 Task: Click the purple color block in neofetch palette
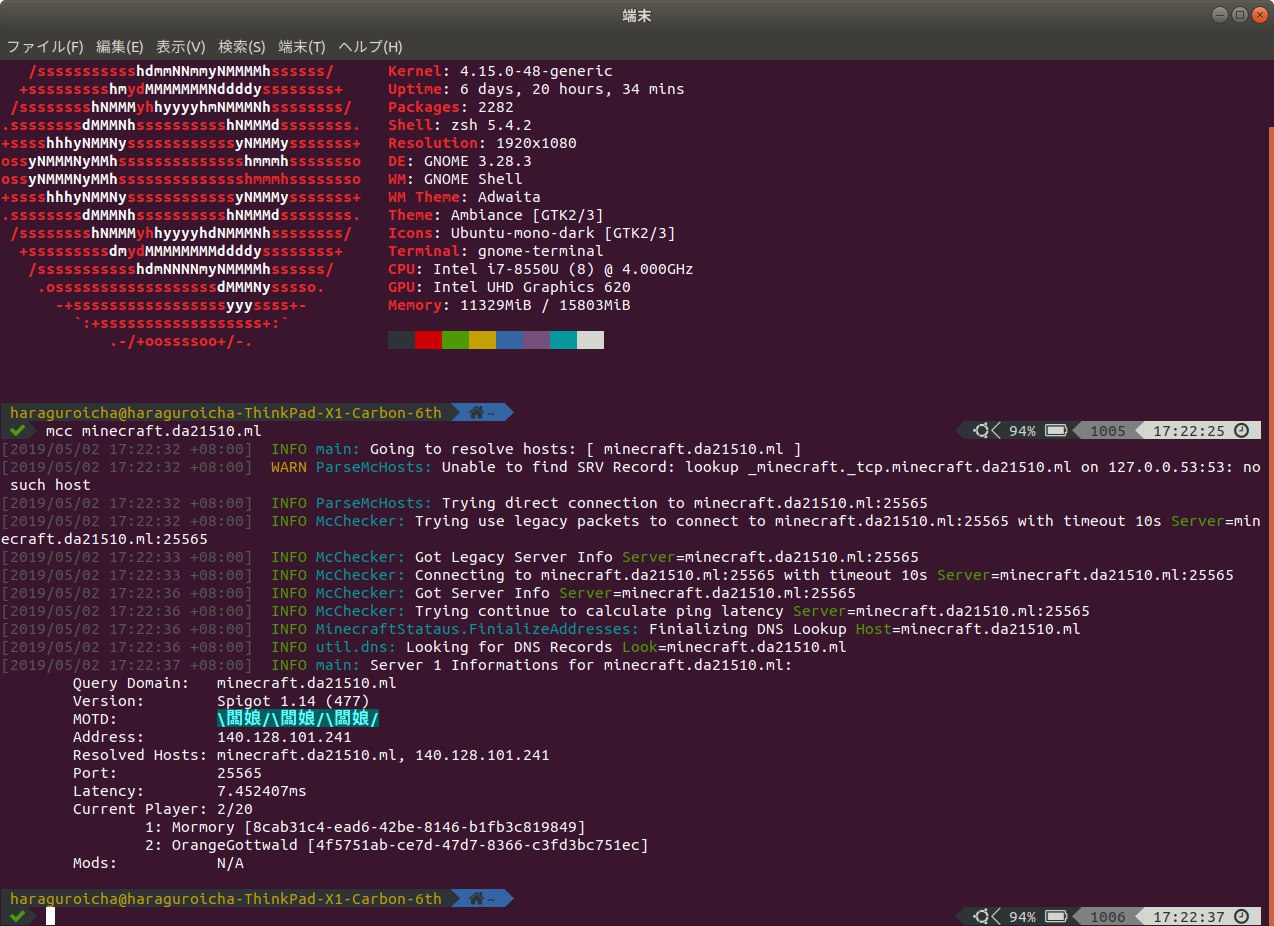(x=536, y=340)
